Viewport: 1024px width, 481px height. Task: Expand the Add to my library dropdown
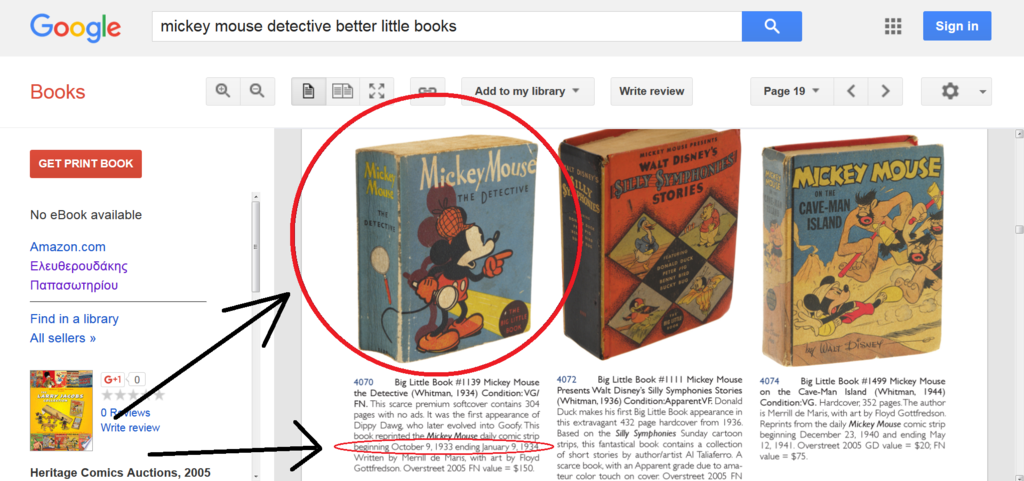pyautogui.click(x=528, y=91)
